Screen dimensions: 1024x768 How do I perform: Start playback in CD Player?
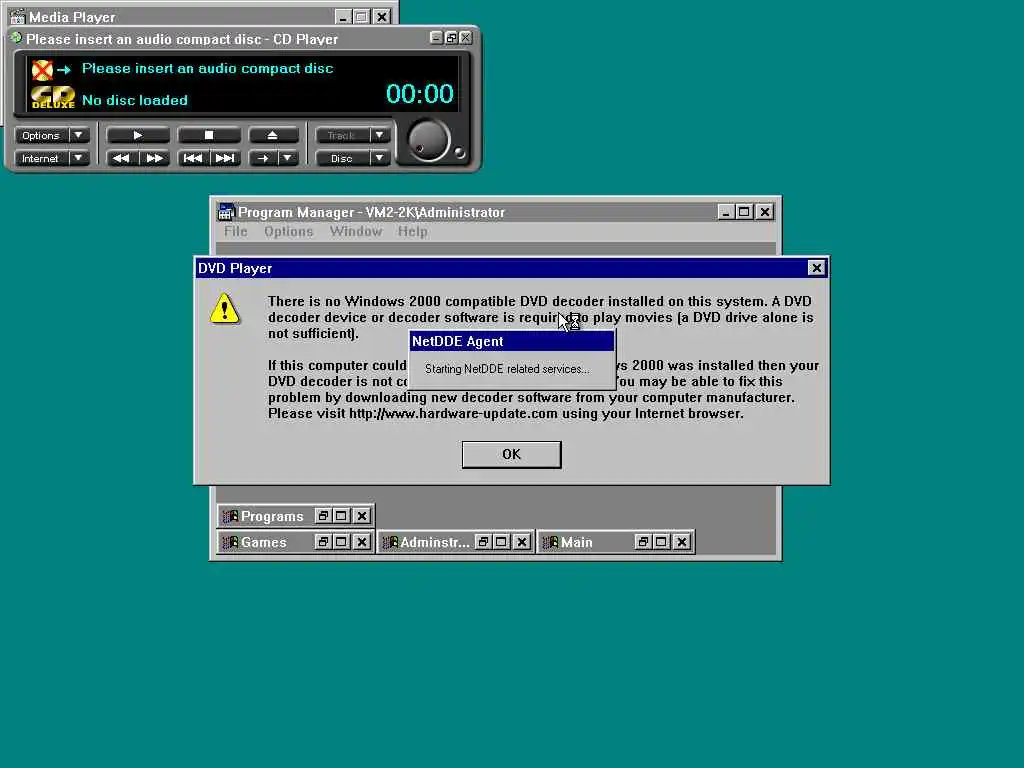(x=138, y=135)
